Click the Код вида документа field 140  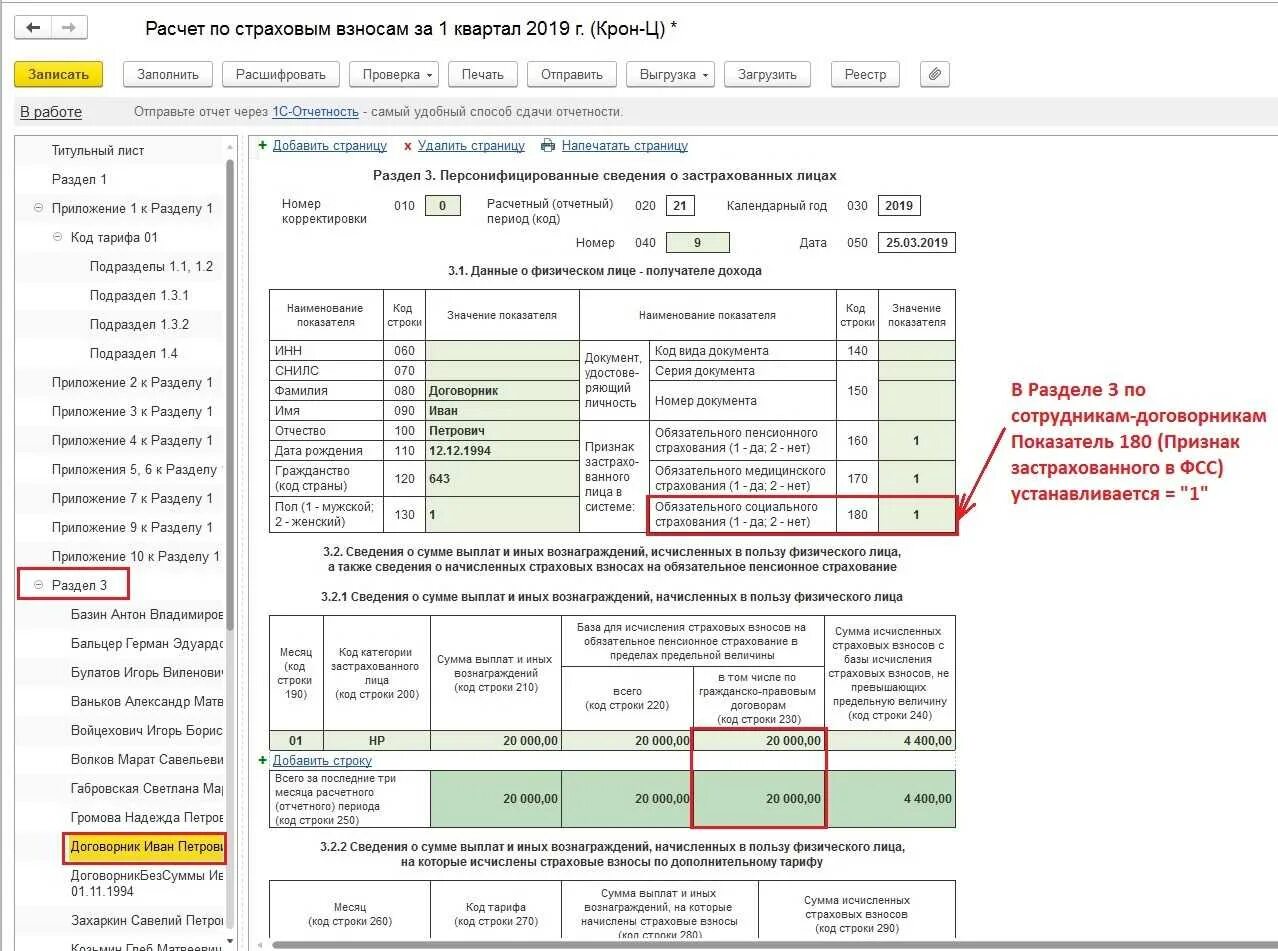pyautogui.click(x=916, y=351)
